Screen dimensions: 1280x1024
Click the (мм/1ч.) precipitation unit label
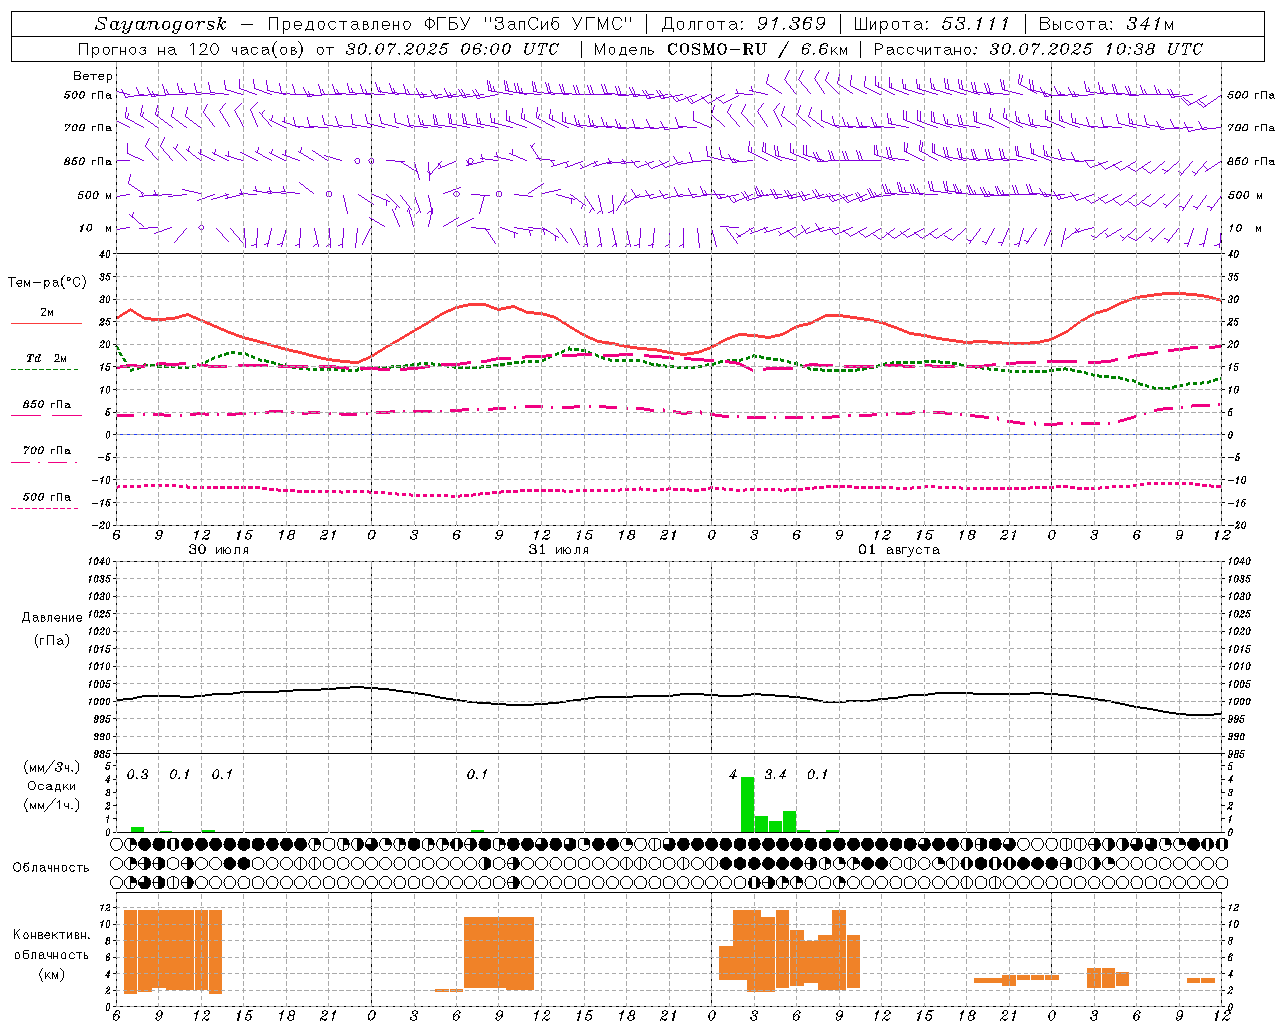pos(51,804)
